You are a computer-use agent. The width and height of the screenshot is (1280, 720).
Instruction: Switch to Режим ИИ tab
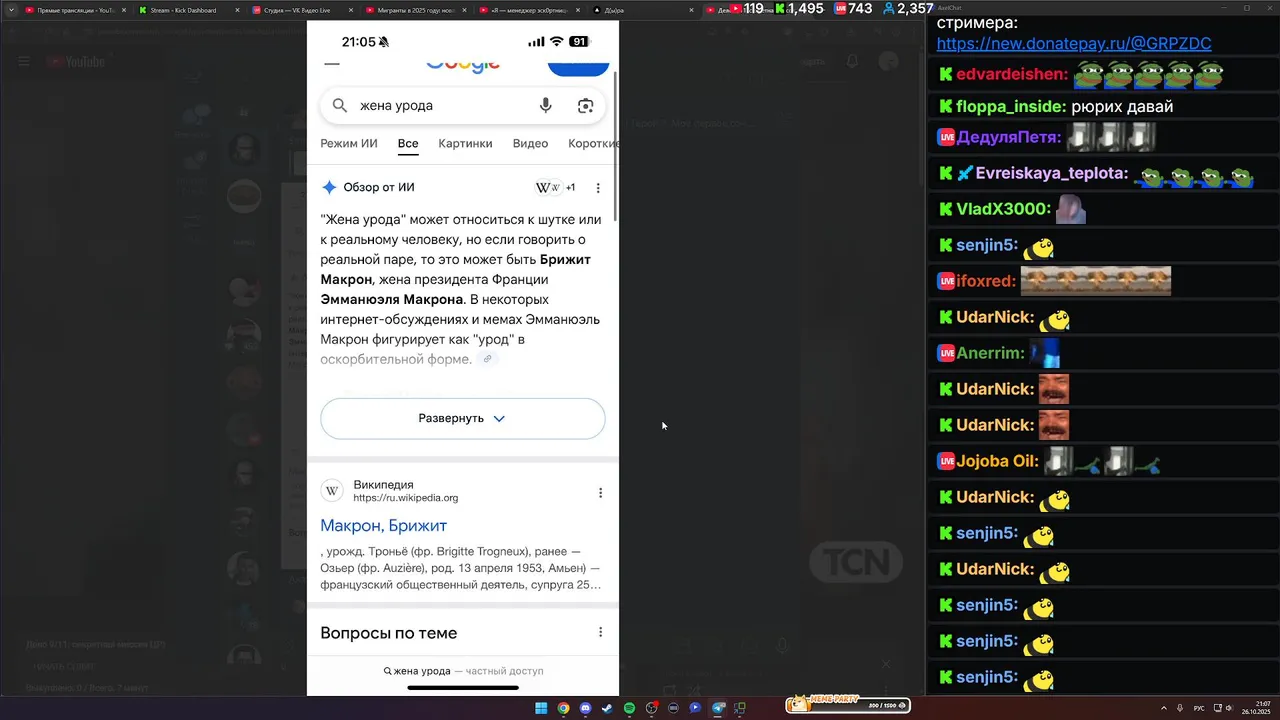pos(349,143)
